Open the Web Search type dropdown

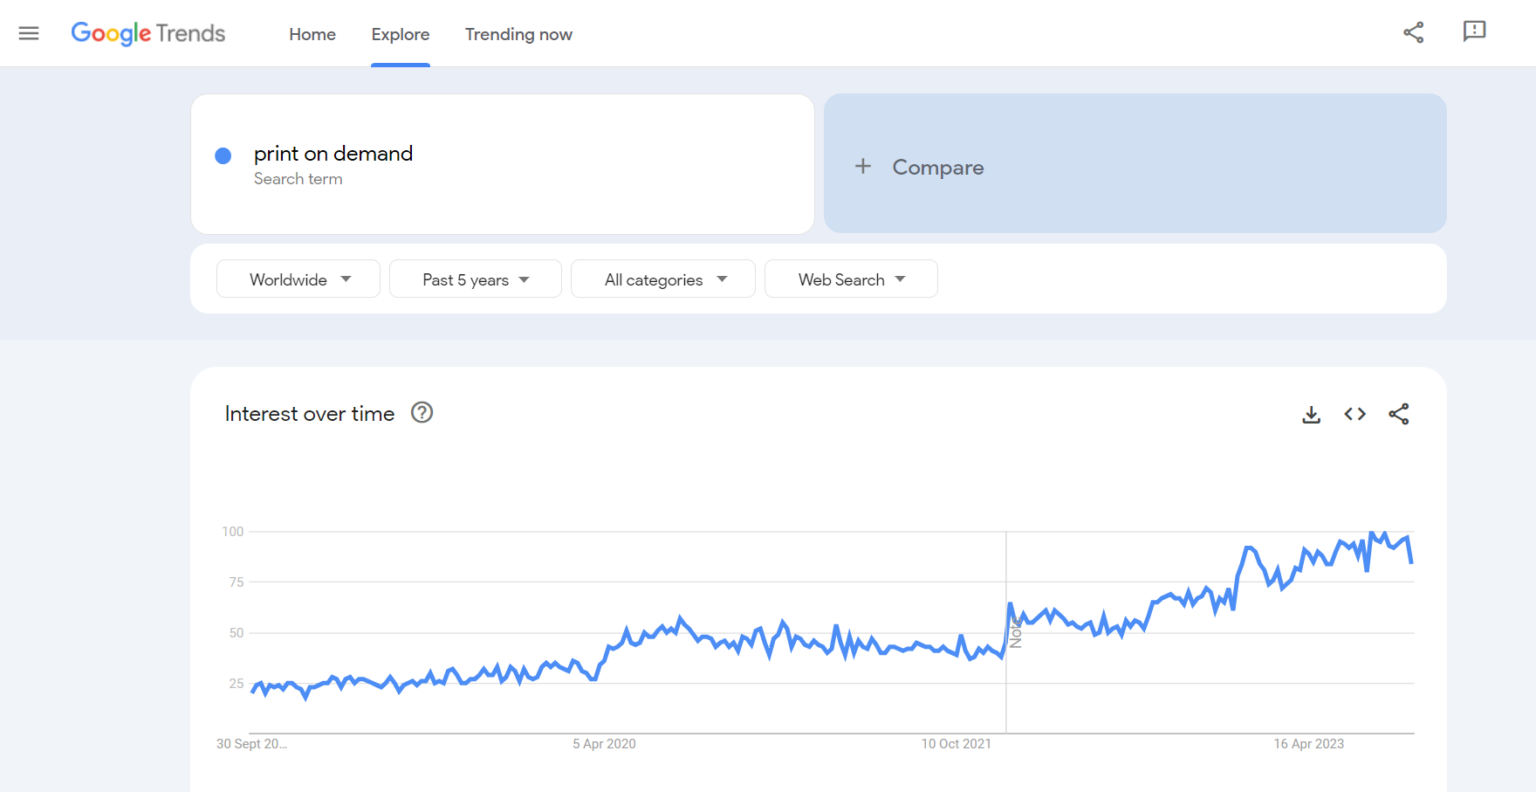(x=850, y=279)
